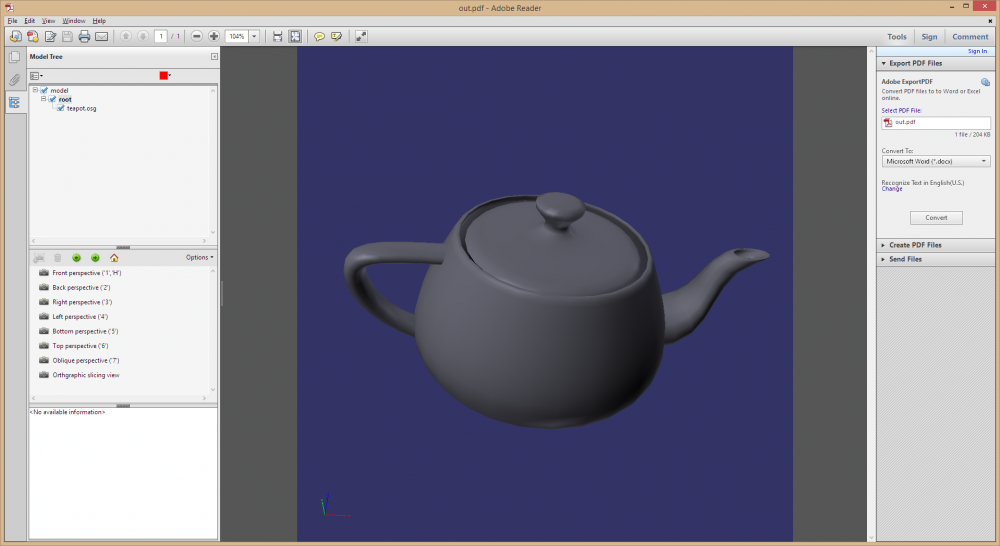Click the Select PDF File link

pyautogui.click(x=901, y=110)
